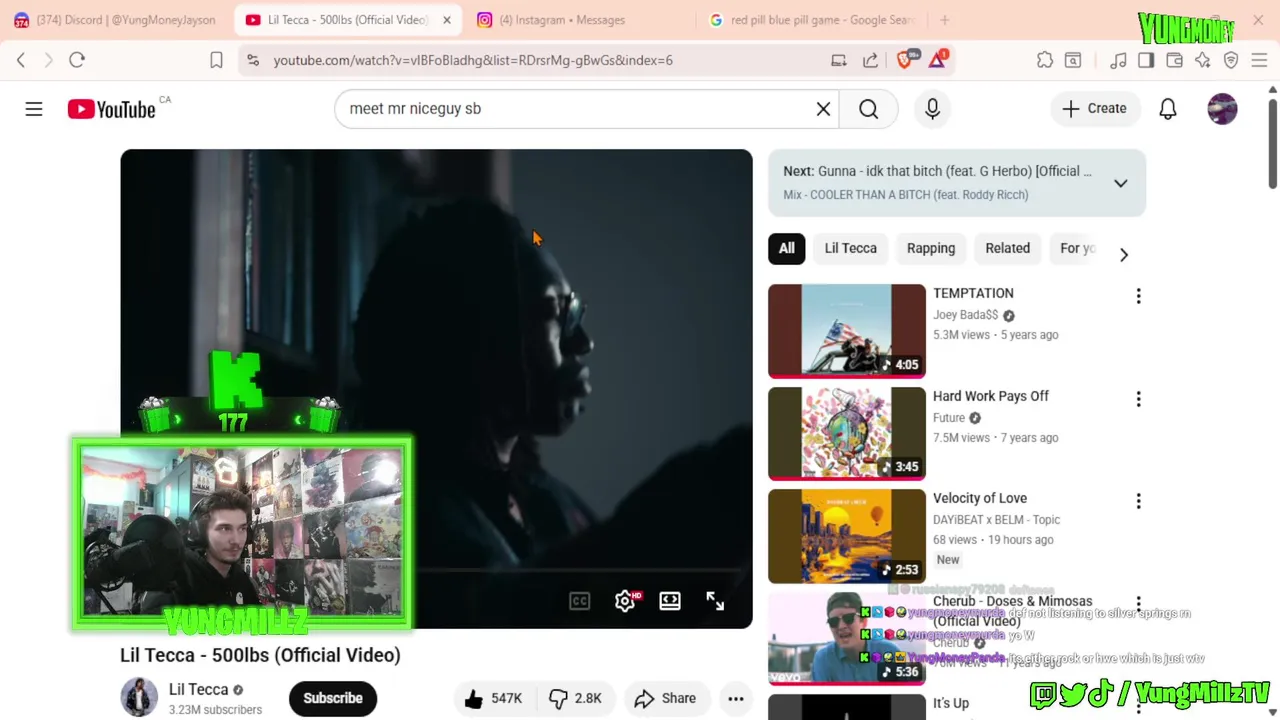The width and height of the screenshot is (1280, 720).
Task: Open the Hard Work Pays Off thumbnail
Action: click(x=847, y=434)
